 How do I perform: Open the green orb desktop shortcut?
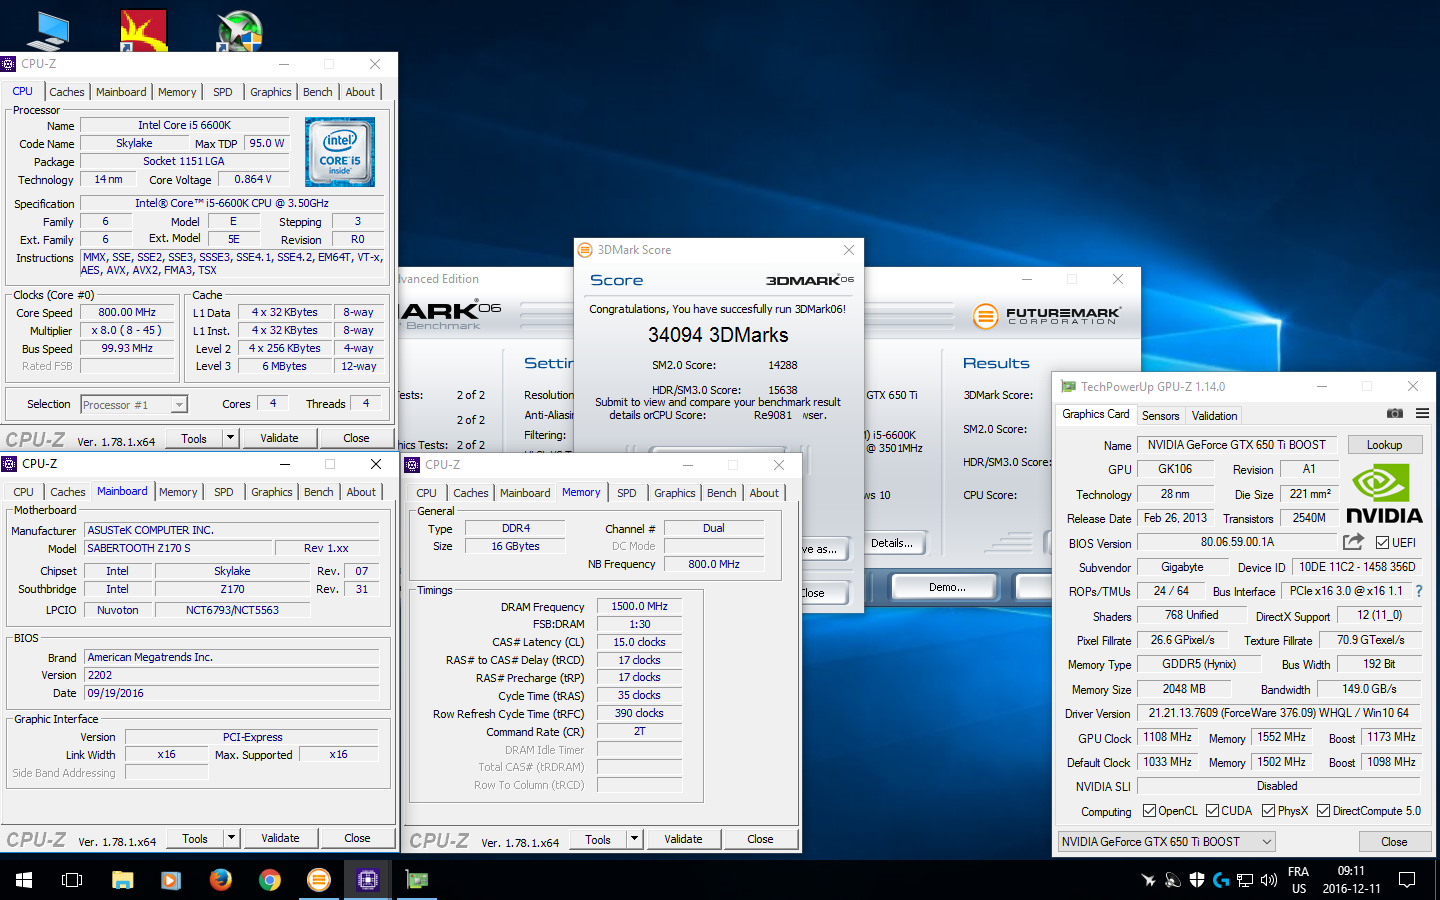(x=240, y=30)
